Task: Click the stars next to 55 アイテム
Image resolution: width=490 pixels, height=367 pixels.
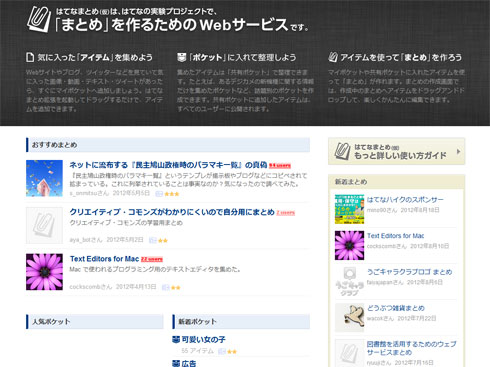Action: [x=232, y=351]
